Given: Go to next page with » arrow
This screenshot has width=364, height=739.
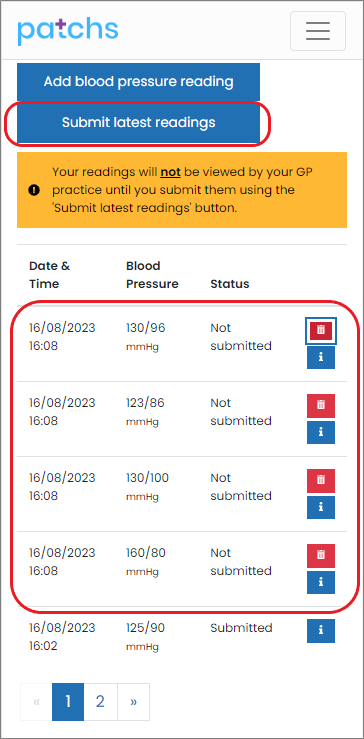Looking at the screenshot, I should [x=133, y=702].
